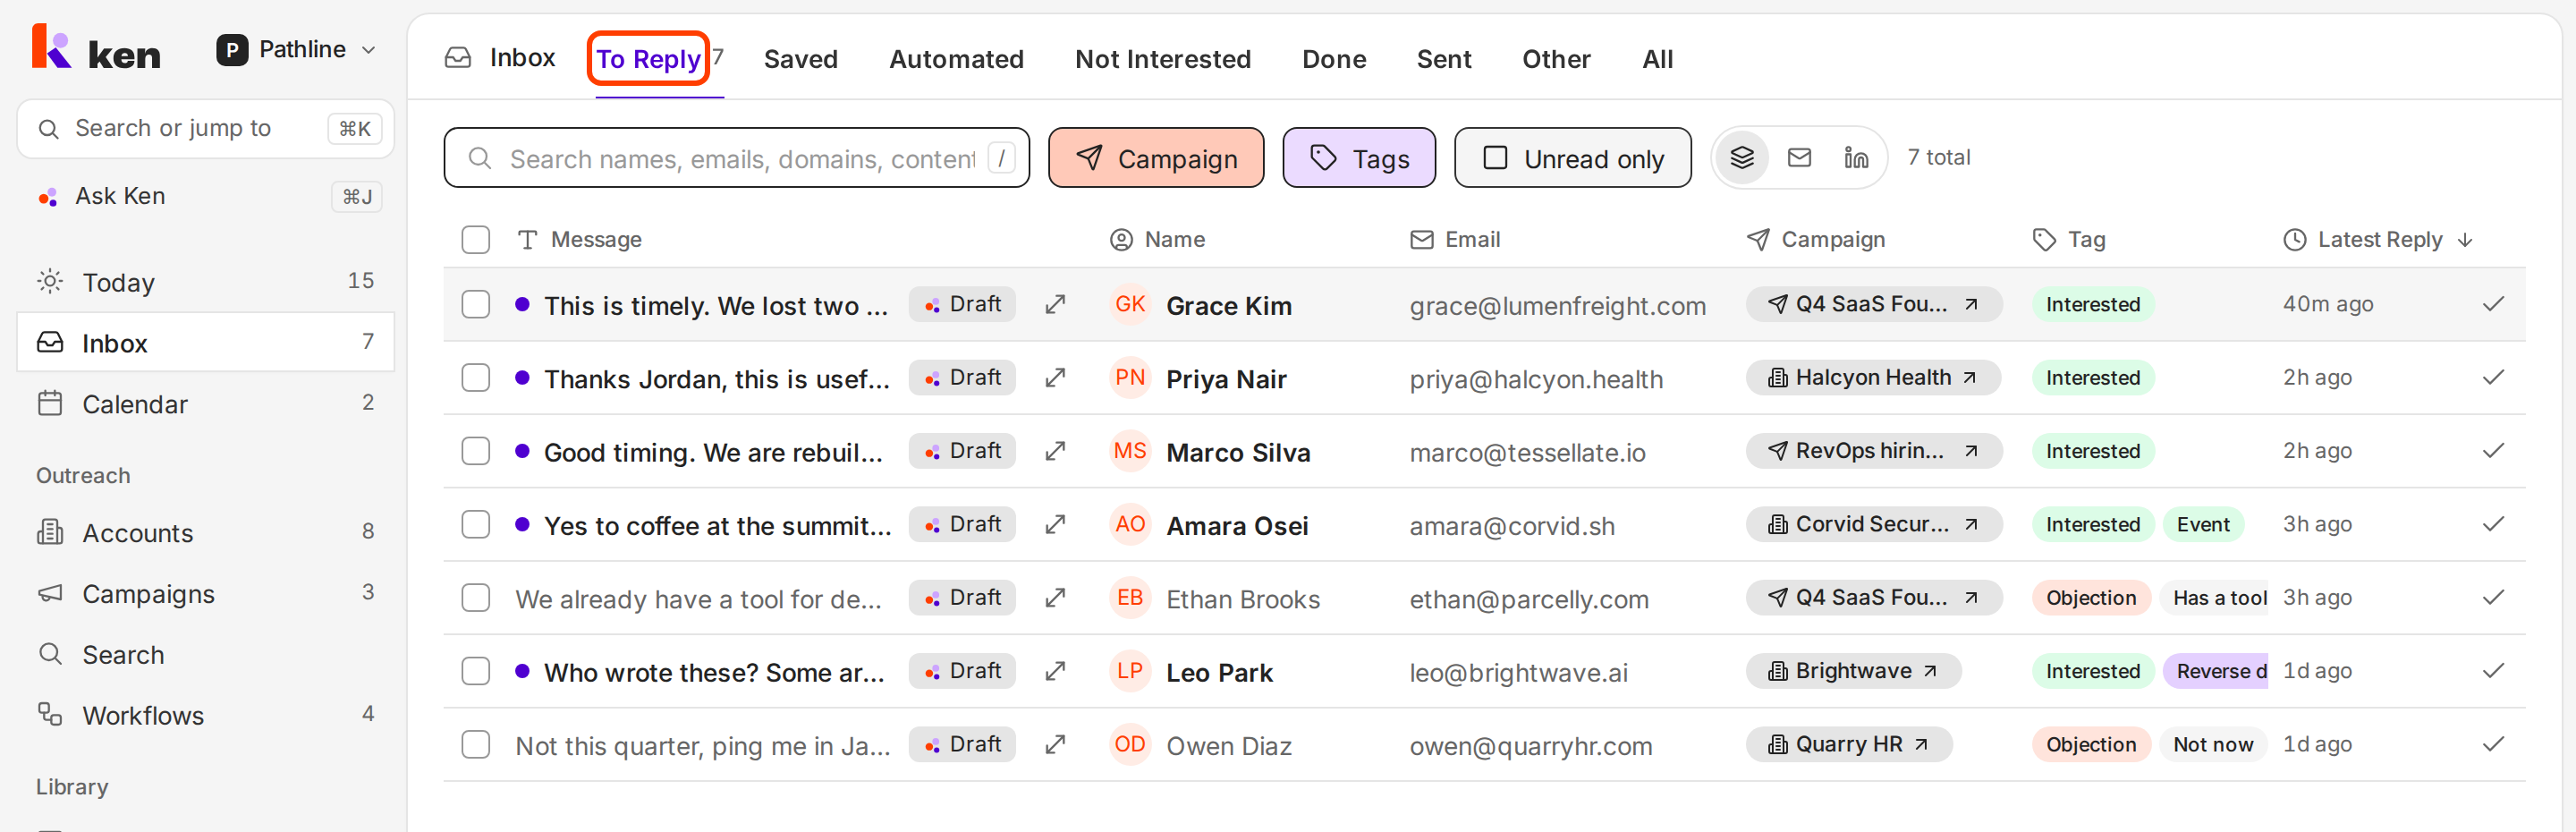Viewport: 2576px width, 832px height.
Task: Open Calendar from the sidebar
Action: click(x=206, y=404)
